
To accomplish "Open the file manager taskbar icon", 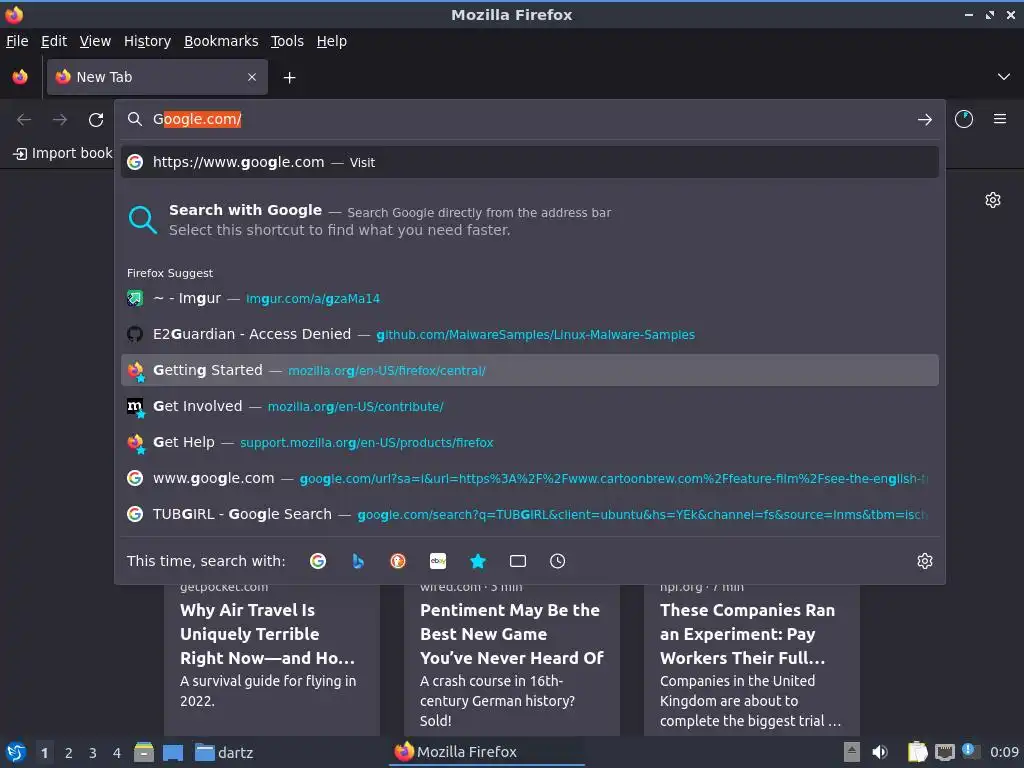I will click(144, 752).
